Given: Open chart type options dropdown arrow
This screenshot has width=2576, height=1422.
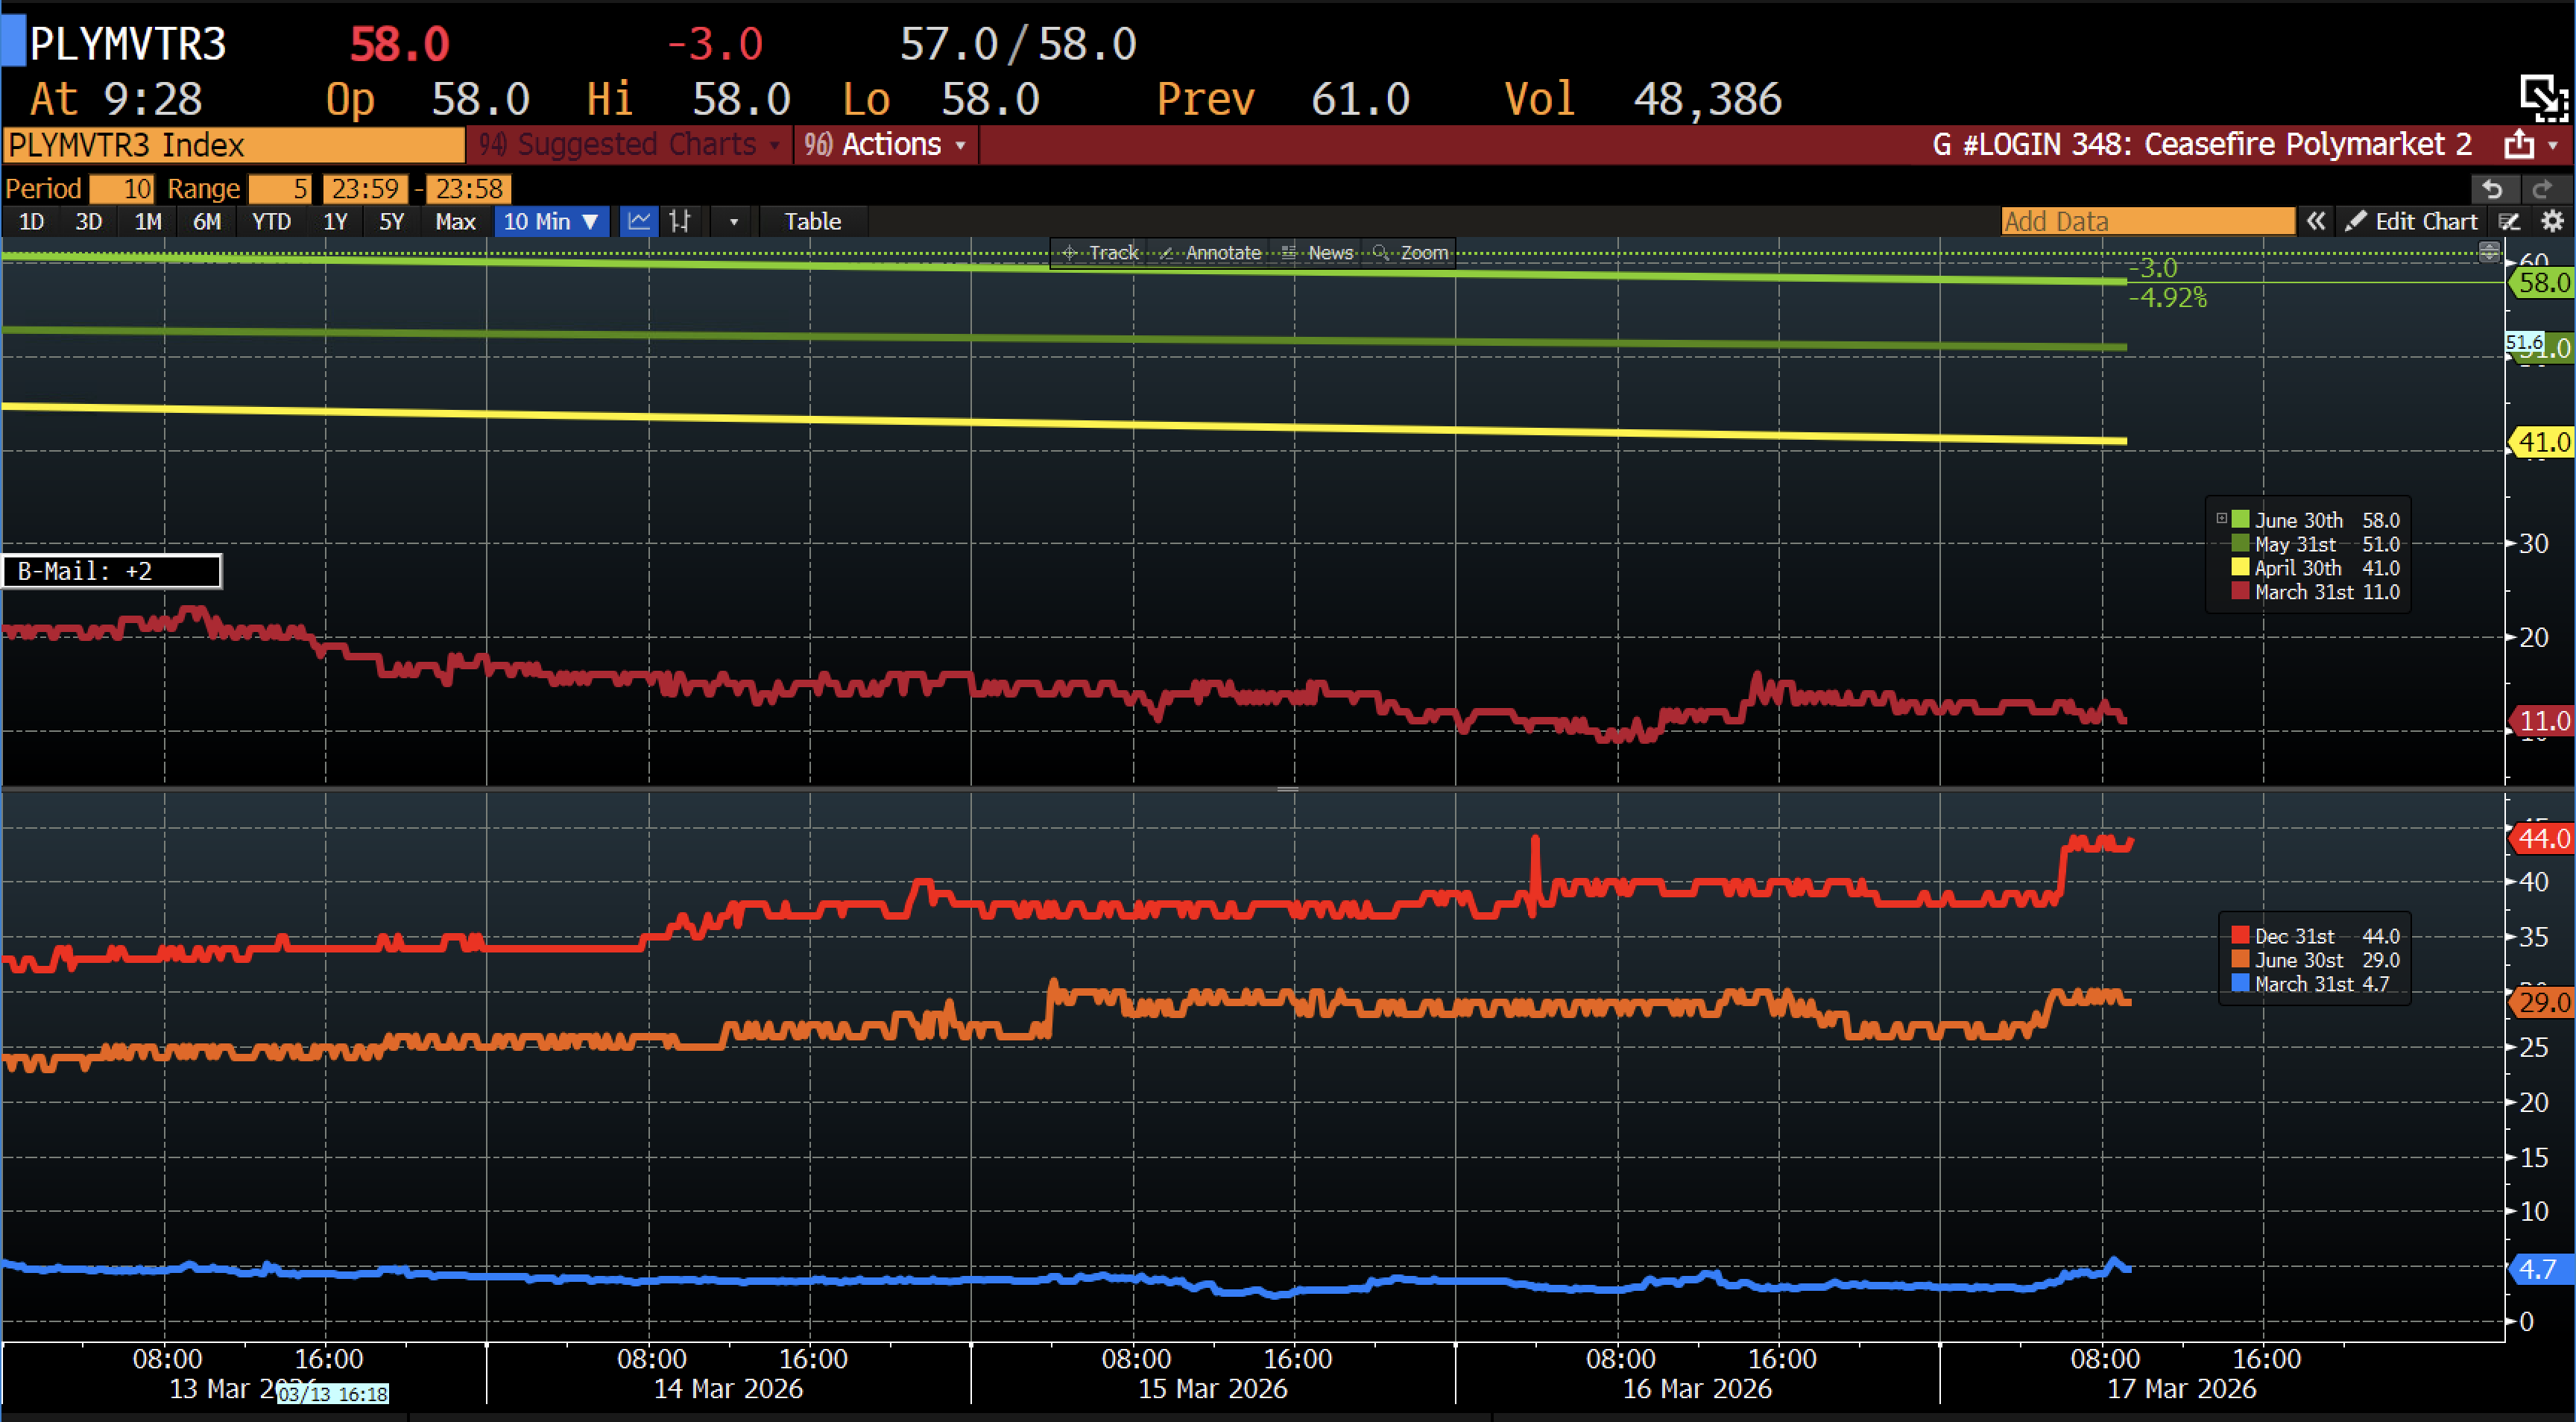Looking at the screenshot, I should 734,221.
